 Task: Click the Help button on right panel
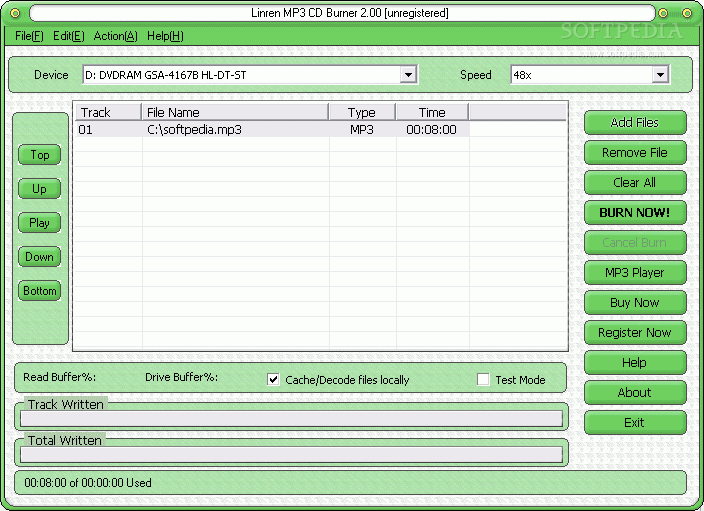(635, 362)
